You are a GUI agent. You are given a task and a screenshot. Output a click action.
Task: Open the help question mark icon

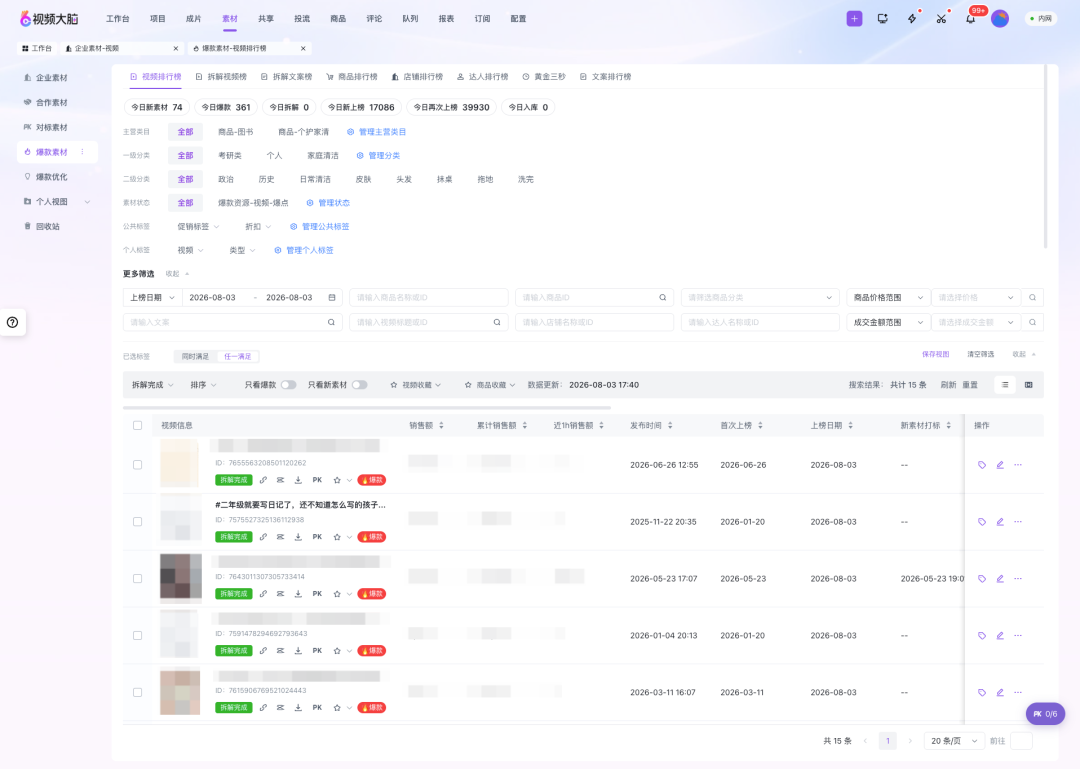pos(12,322)
